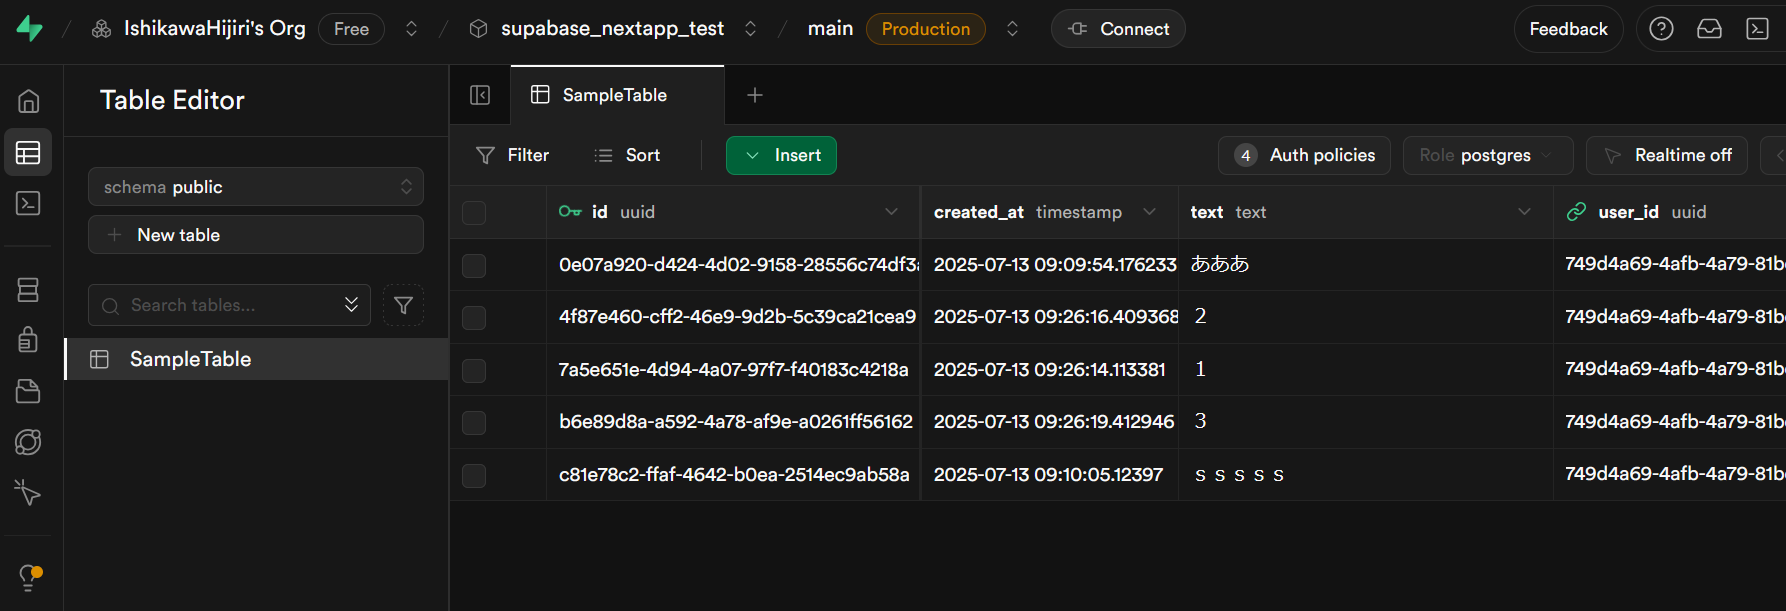Screen dimensions: 1786x611
Task: Open the Advisors lightbulb icon
Action: pyautogui.click(x=29, y=577)
